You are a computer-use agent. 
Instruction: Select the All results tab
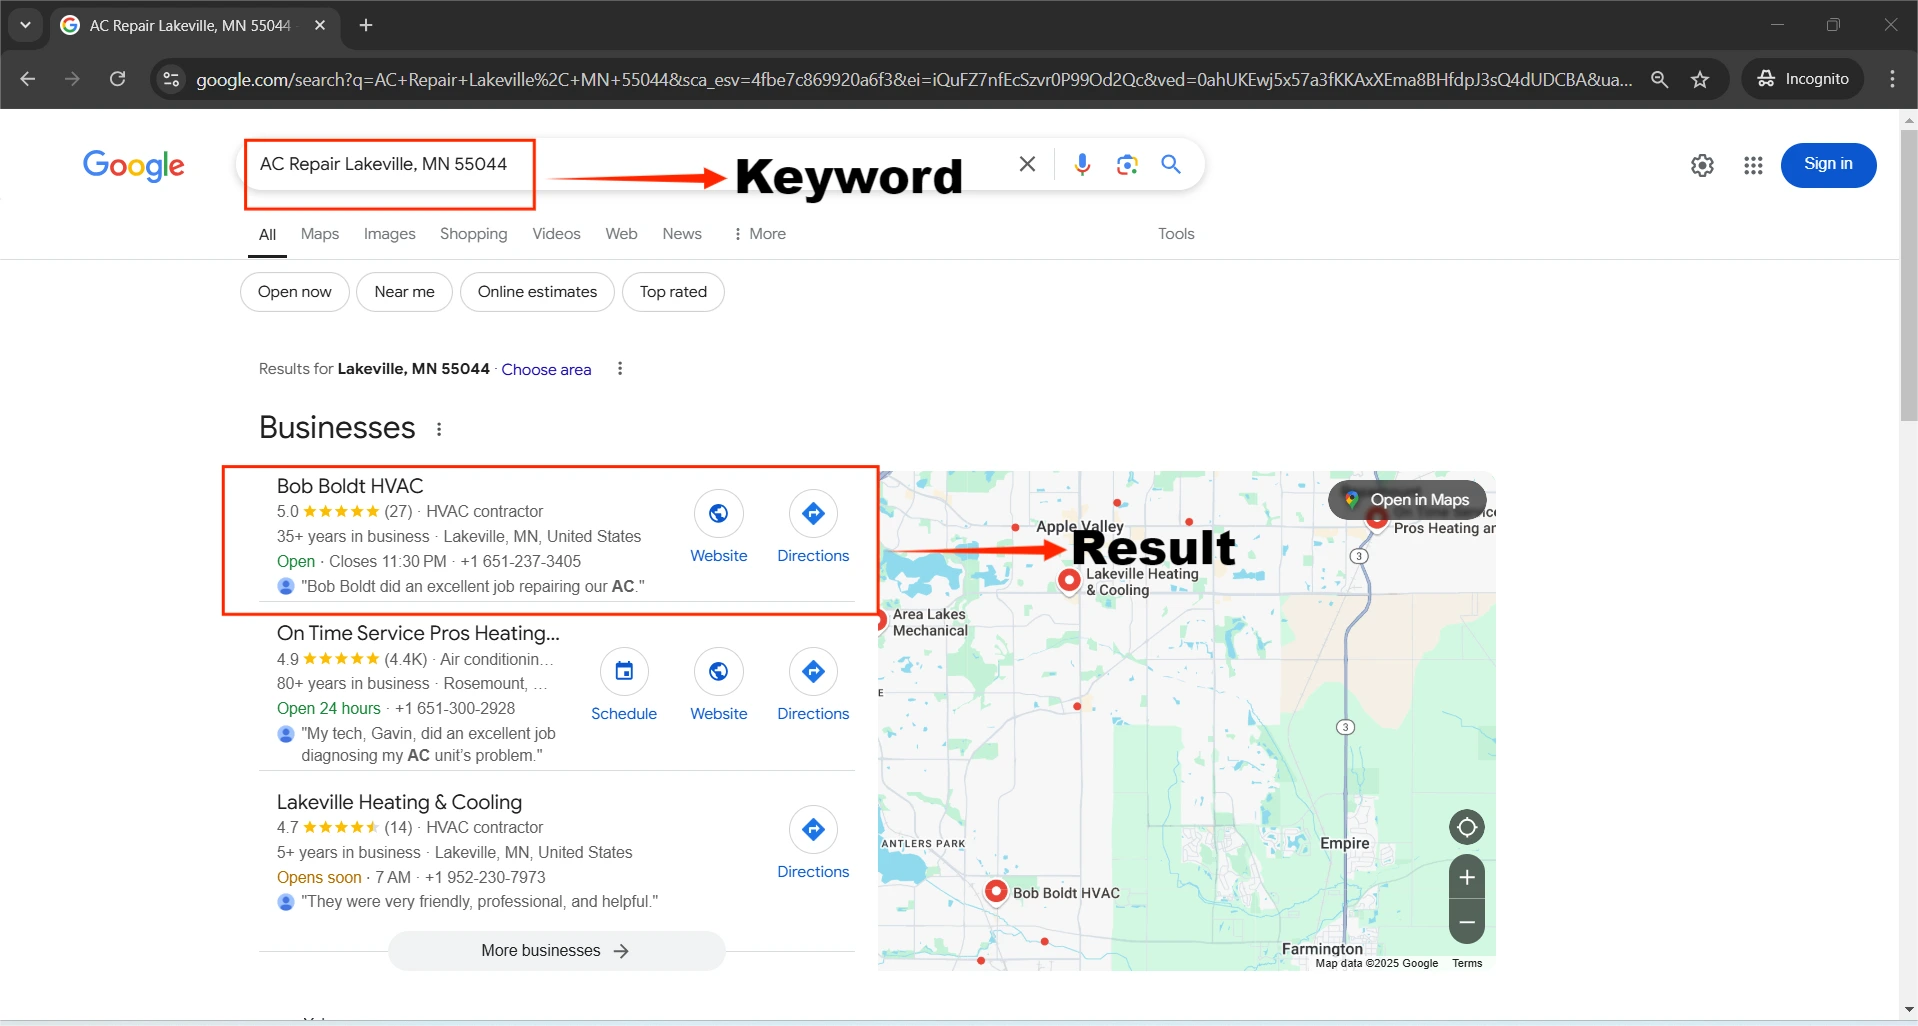267,235
